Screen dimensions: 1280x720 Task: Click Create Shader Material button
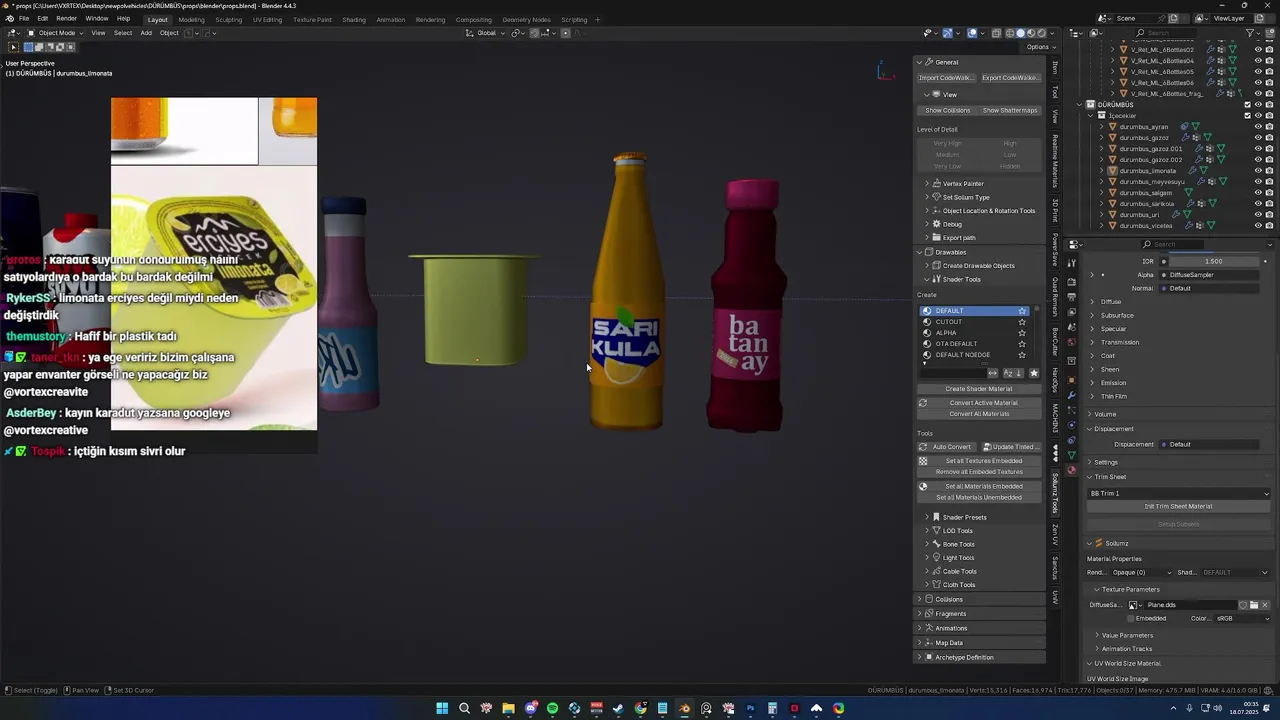point(979,389)
